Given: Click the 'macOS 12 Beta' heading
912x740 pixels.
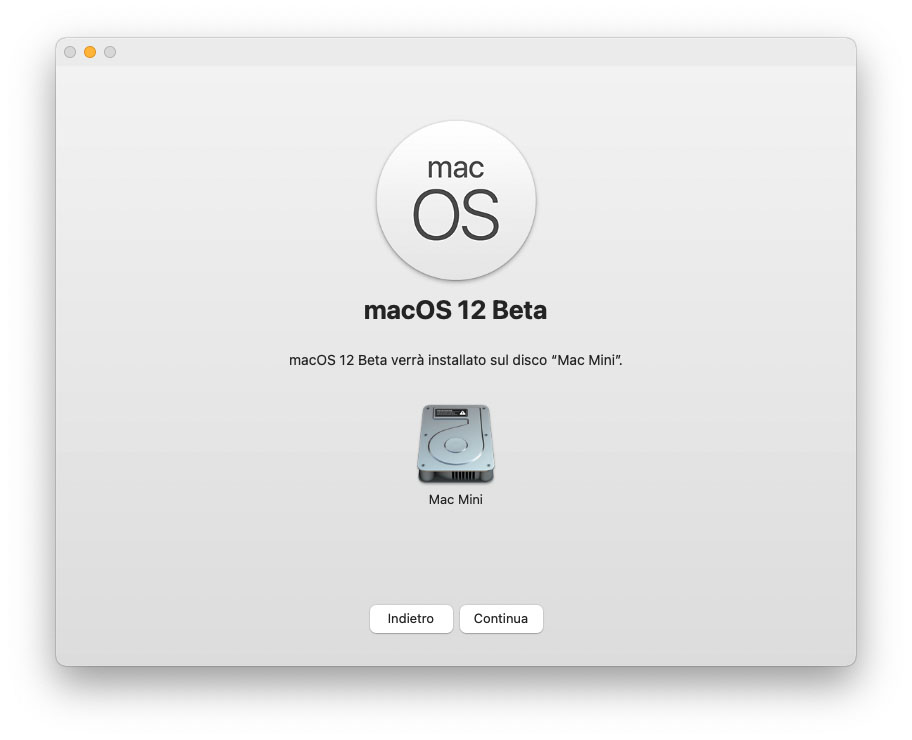Looking at the screenshot, I should (456, 310).
